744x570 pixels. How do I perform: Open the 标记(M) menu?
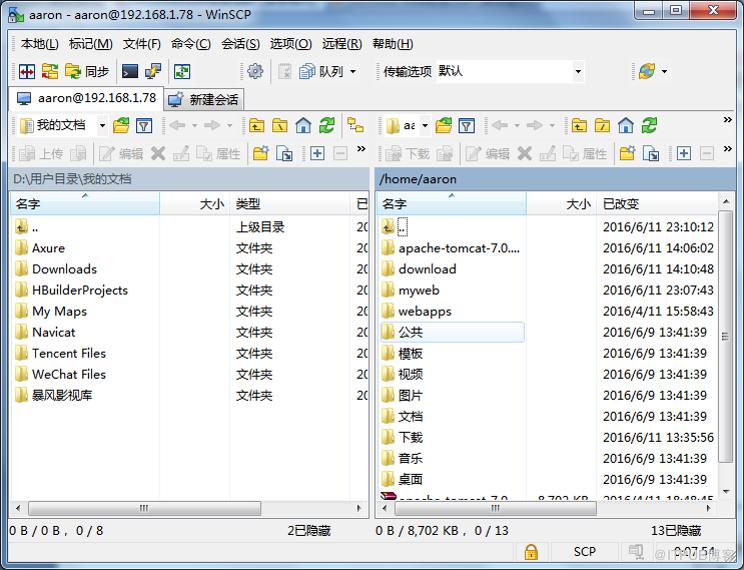coord(91,44)
